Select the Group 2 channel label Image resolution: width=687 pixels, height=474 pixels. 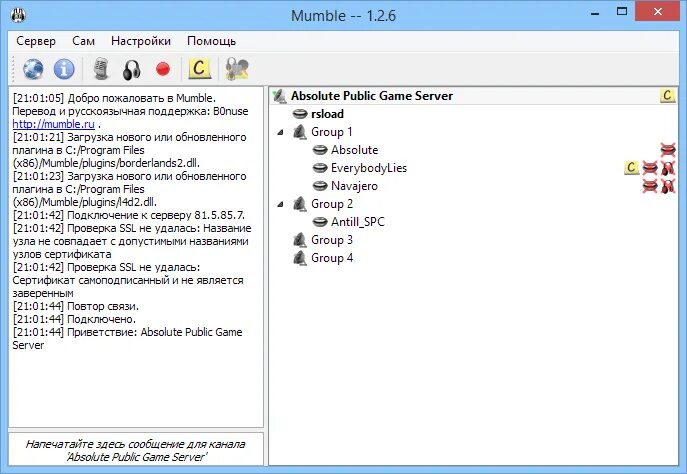pyautogui.click(x=332, y=204)
